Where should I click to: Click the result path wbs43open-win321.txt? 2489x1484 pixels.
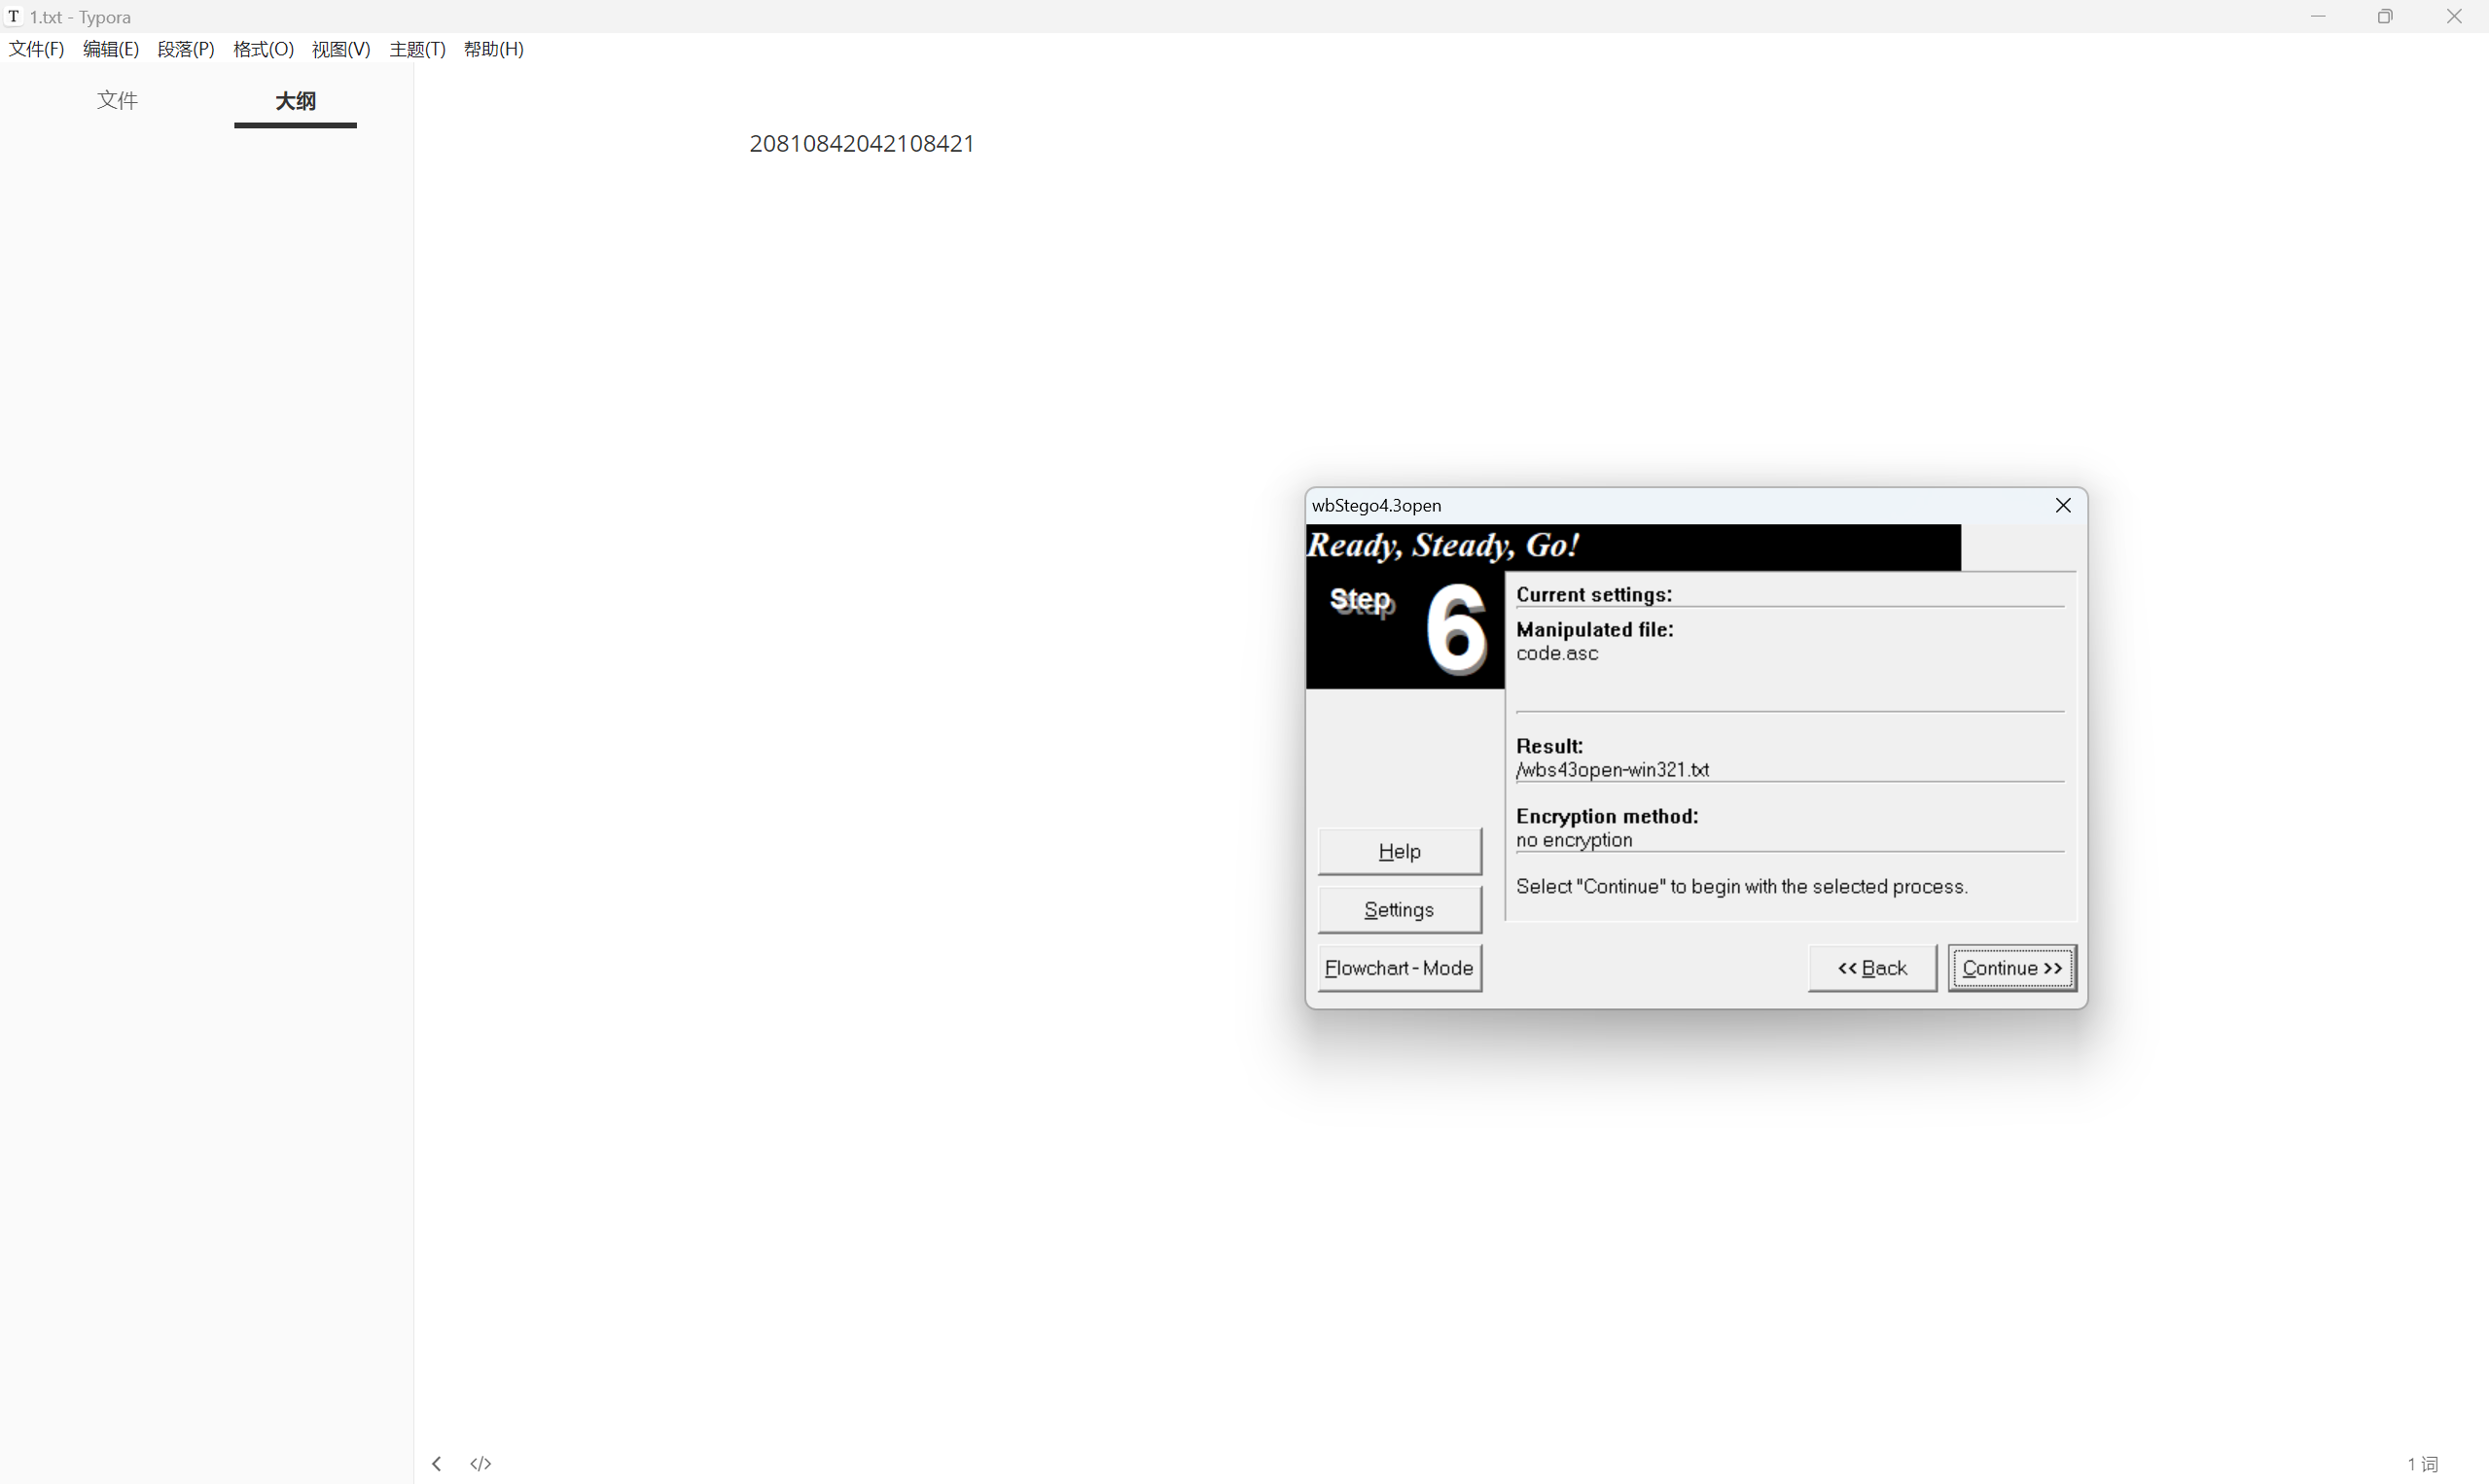coord(1612,770)
